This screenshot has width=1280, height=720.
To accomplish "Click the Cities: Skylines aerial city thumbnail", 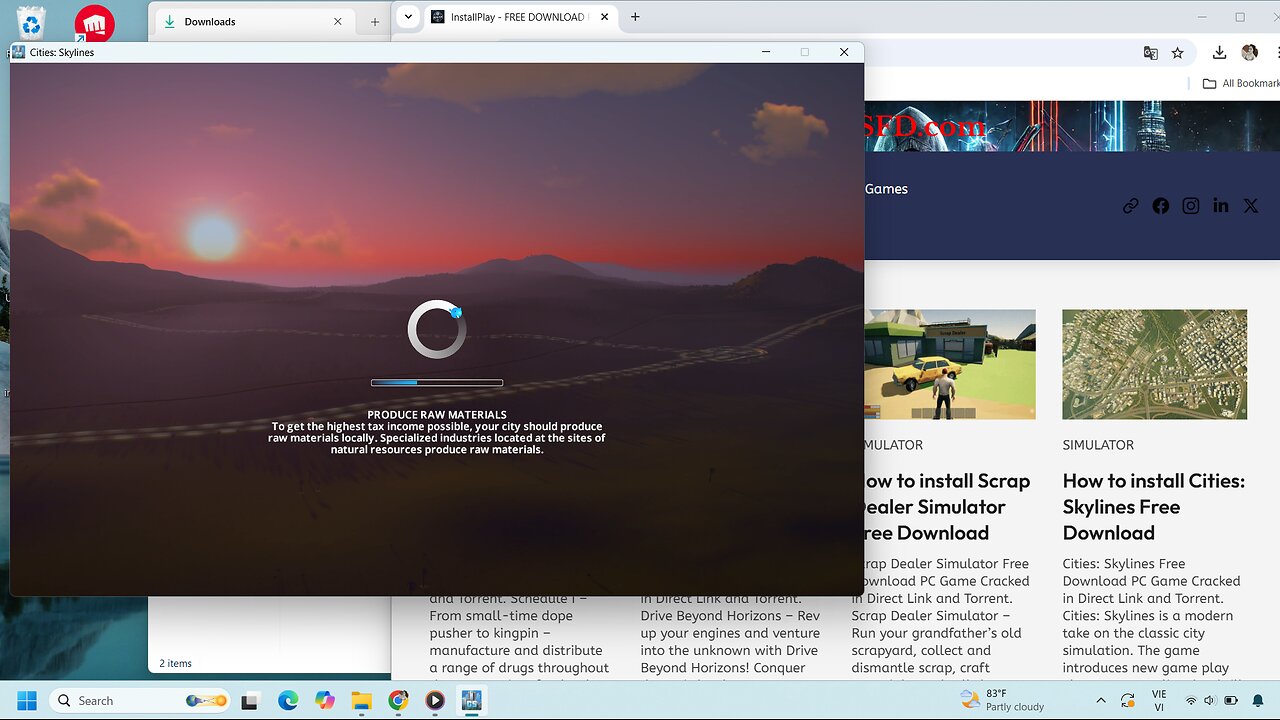I will click(1155, 364).
